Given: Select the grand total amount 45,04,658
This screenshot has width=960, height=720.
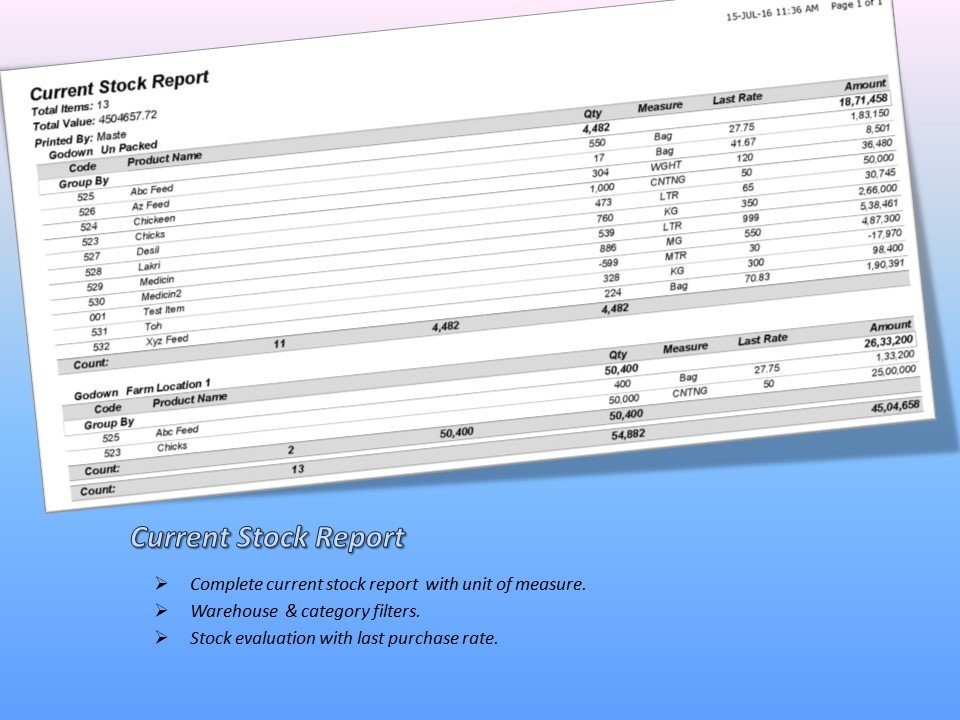Looking at the screenshot, I should click(894, 407).
